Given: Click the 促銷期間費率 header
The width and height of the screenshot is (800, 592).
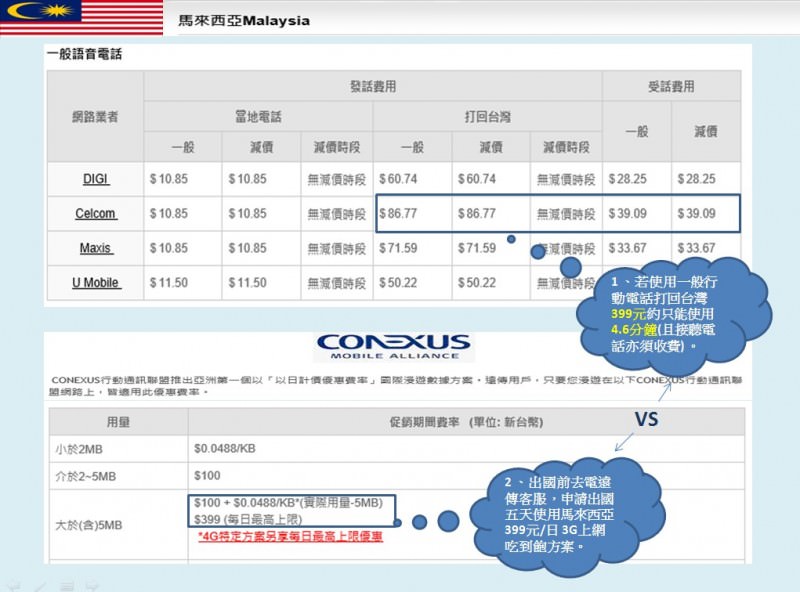Looking at the screenshot, I should tap(466, 422).
